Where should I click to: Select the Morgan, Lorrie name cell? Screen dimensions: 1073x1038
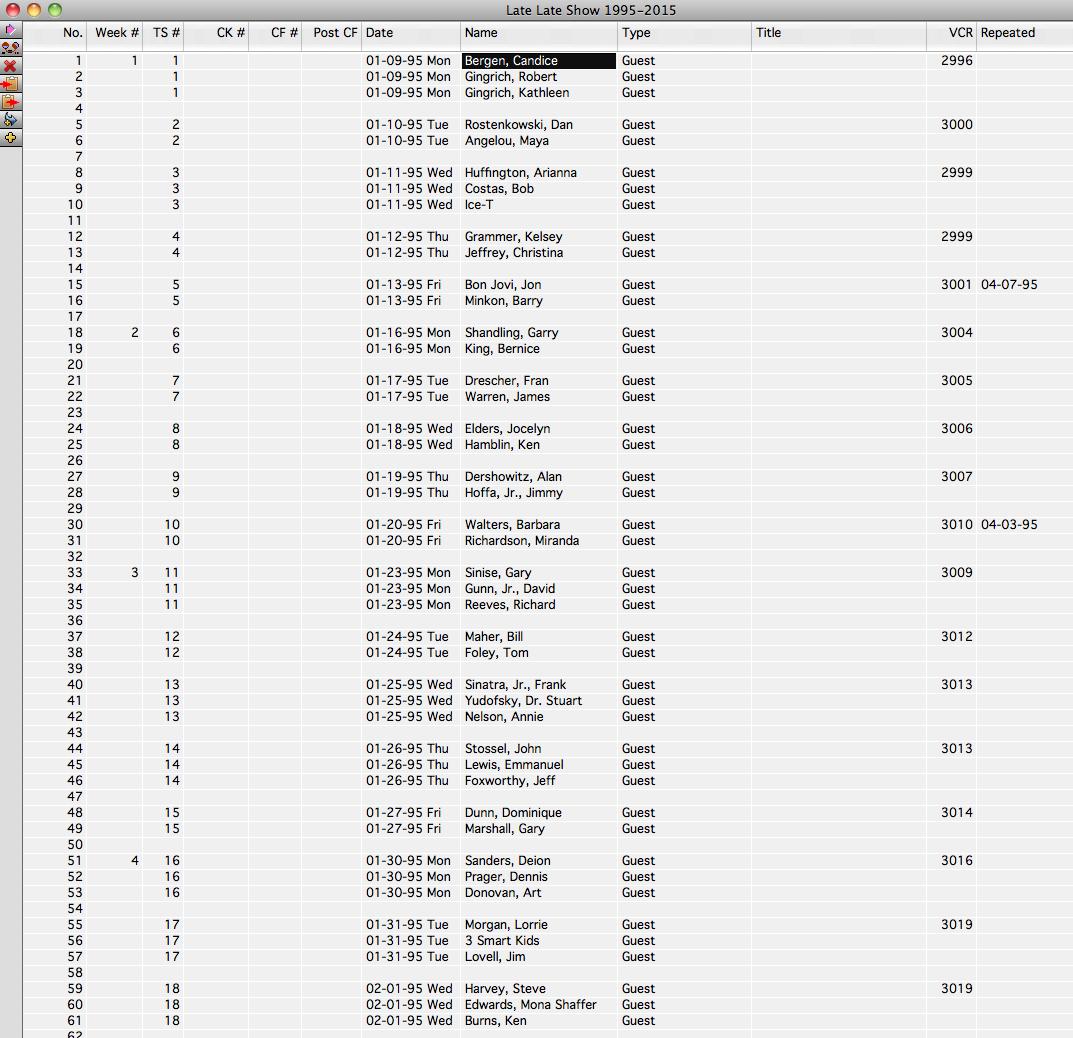coord(539,924)
